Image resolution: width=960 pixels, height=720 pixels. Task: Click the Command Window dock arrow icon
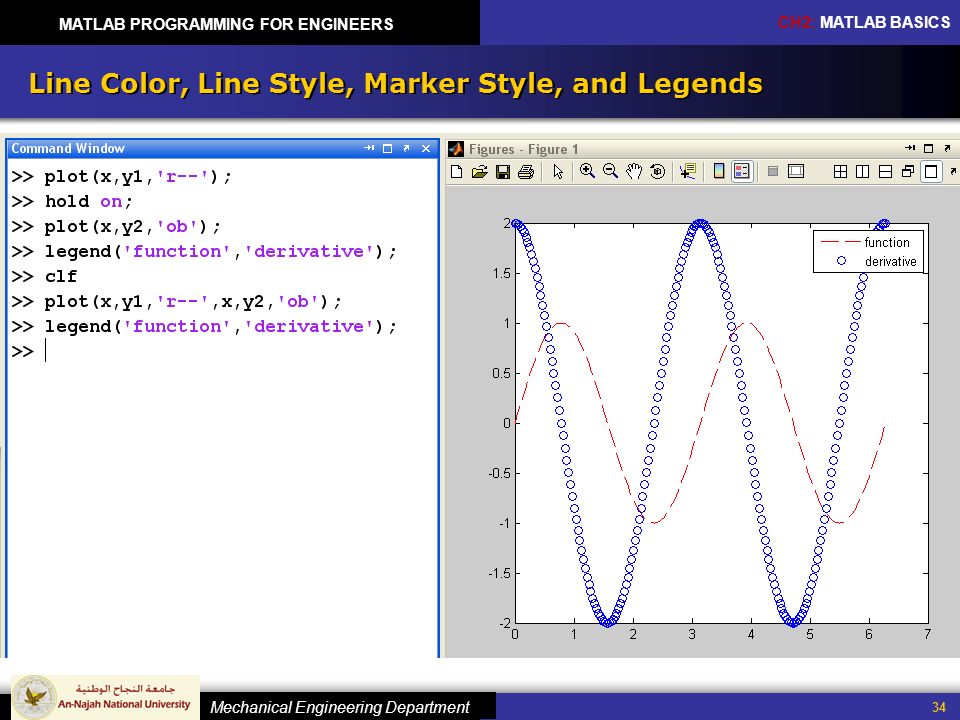(369, 148)
